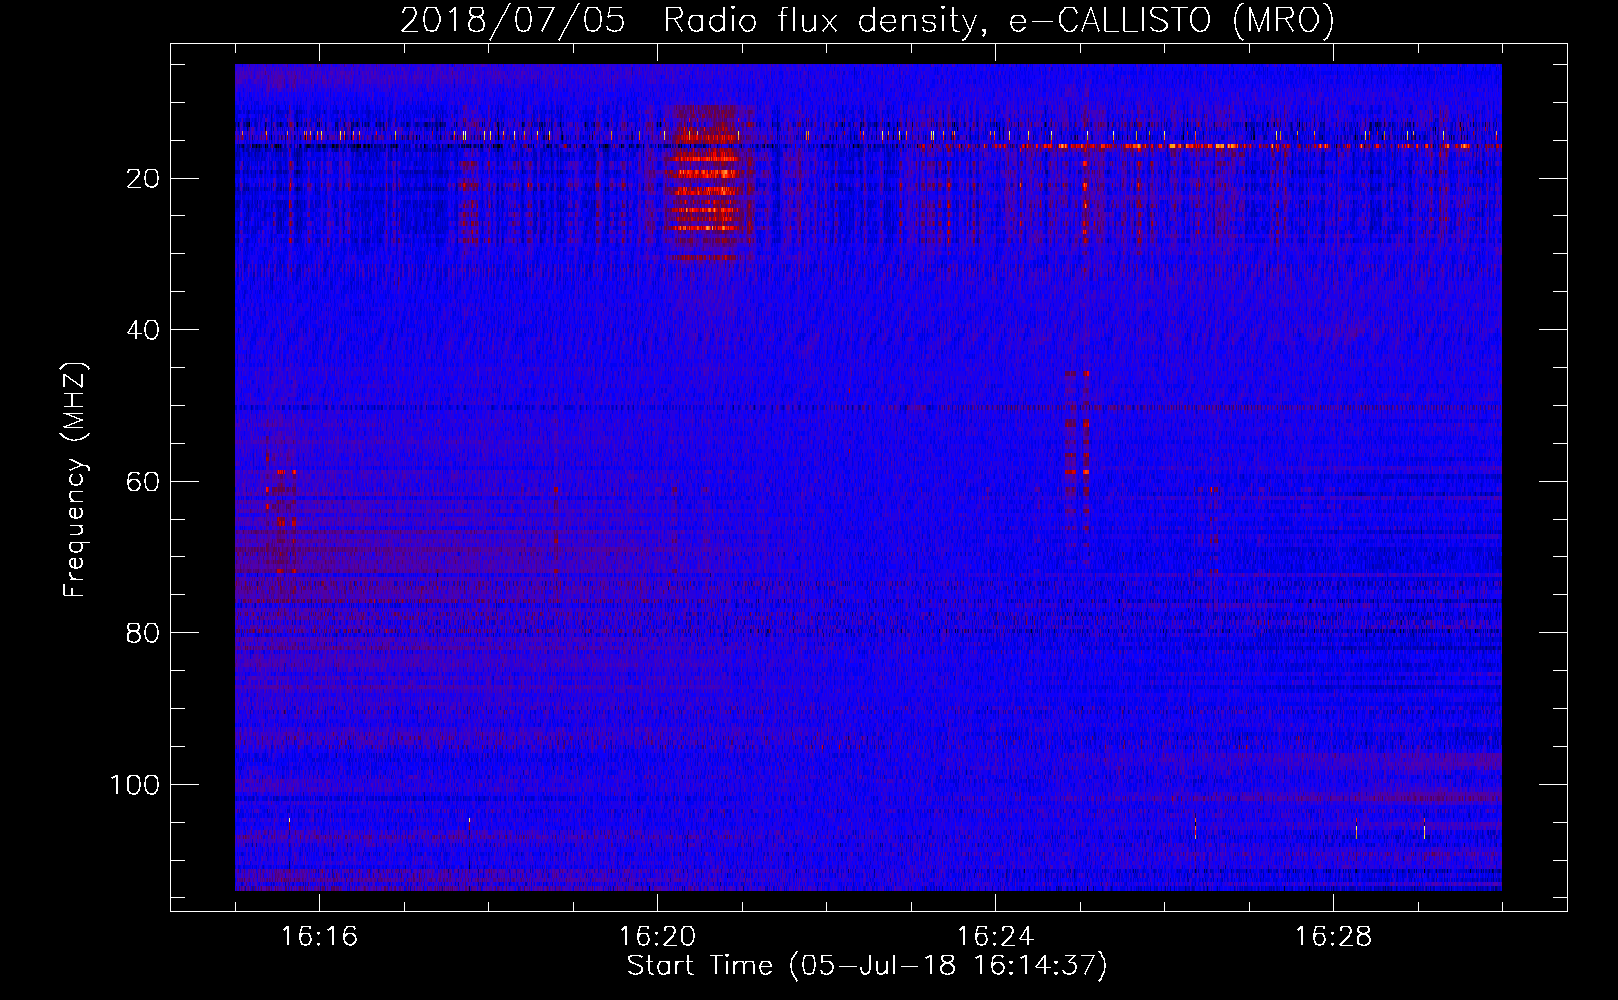The image size is (1618, 1000).
Task: Click the 16:28 time tick label
Action: [1333, 937]
